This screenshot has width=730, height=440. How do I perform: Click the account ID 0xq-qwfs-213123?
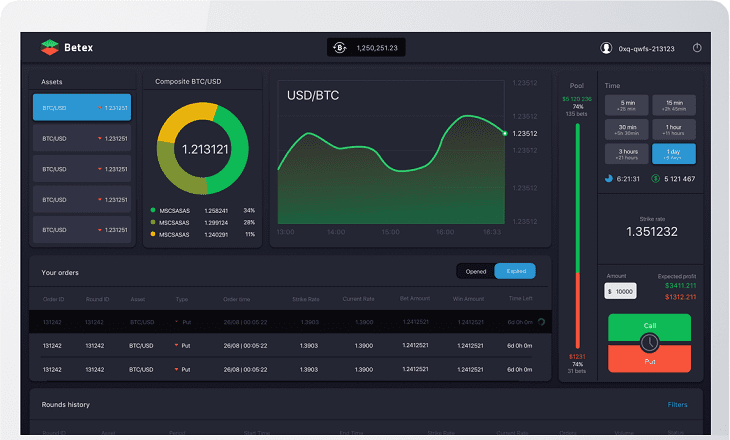tap(646, 49)
